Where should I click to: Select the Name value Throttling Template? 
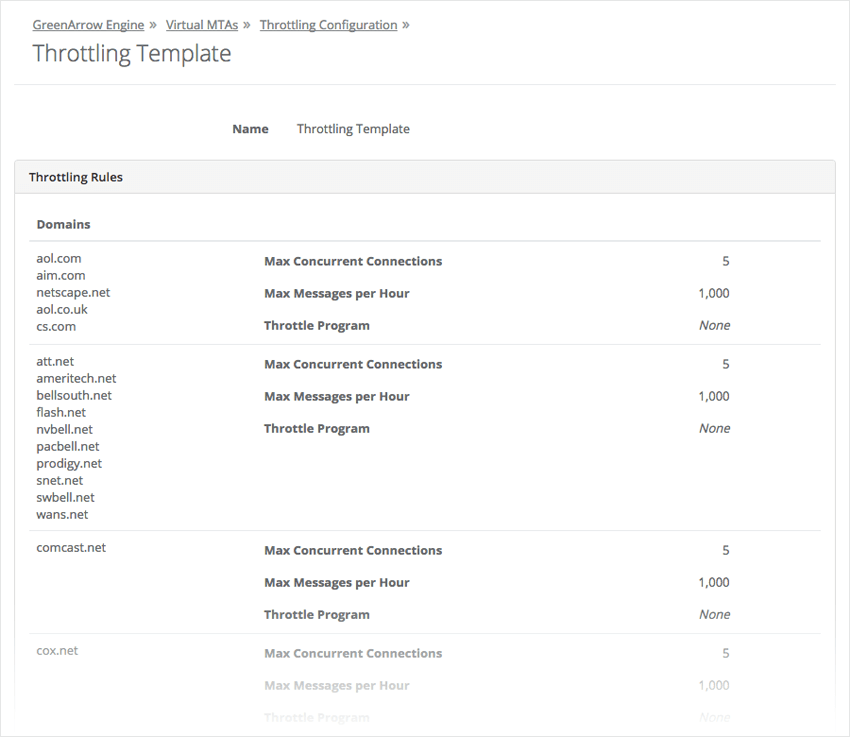pos(353,129)
